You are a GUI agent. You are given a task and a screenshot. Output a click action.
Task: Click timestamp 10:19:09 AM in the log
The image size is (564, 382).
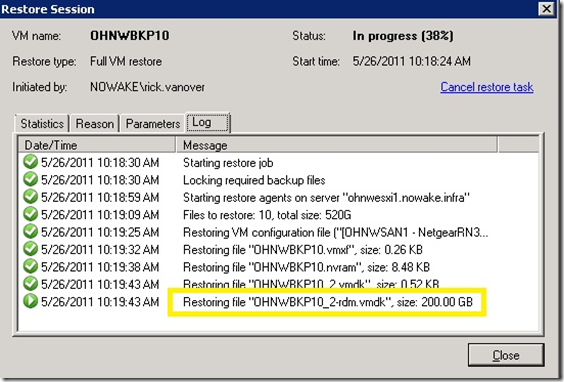pyautogui.click(x=100, y=215)
